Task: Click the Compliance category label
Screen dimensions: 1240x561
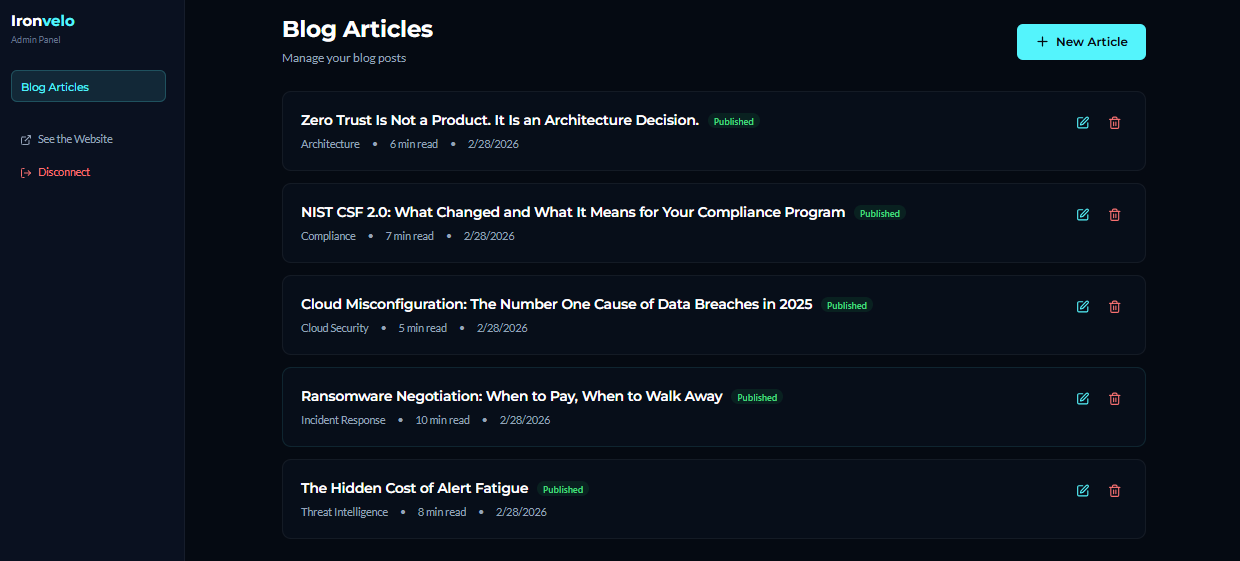Action: tap(328, 236)
